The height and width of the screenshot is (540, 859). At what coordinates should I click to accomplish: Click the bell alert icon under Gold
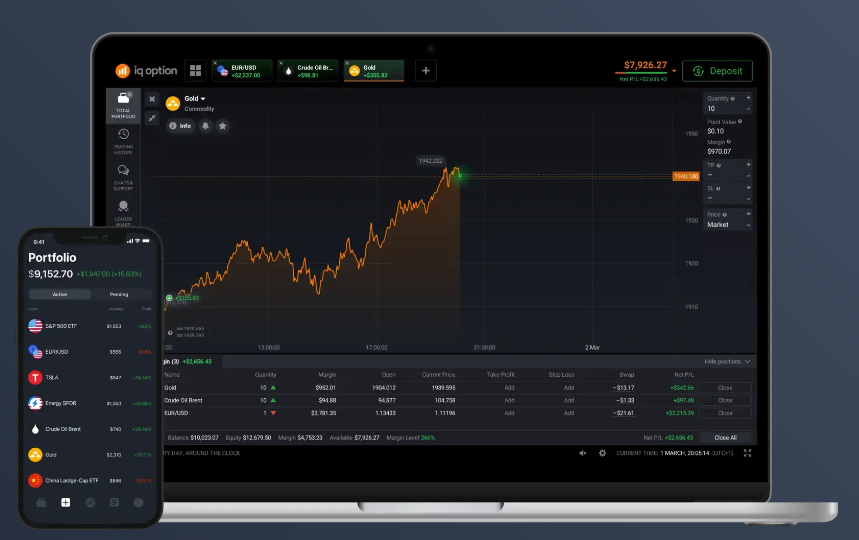click(205, 126)
